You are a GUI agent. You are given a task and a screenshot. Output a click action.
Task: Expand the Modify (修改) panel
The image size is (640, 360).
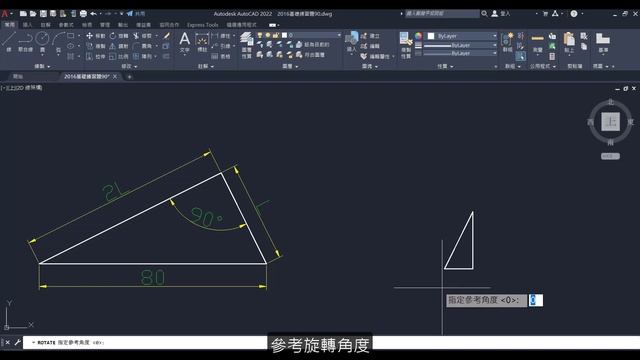(129, 66)
